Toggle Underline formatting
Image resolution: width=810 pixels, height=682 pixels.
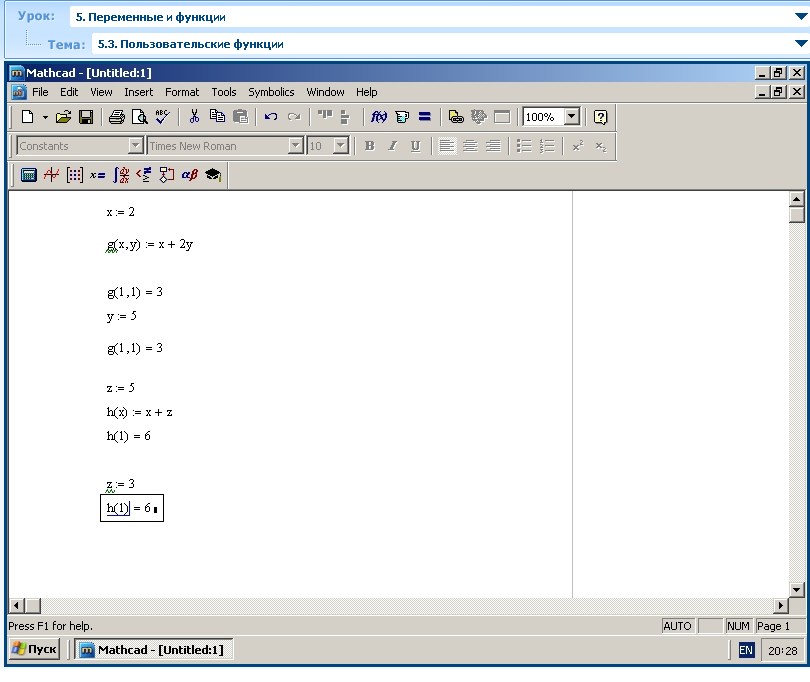[415, 146]
